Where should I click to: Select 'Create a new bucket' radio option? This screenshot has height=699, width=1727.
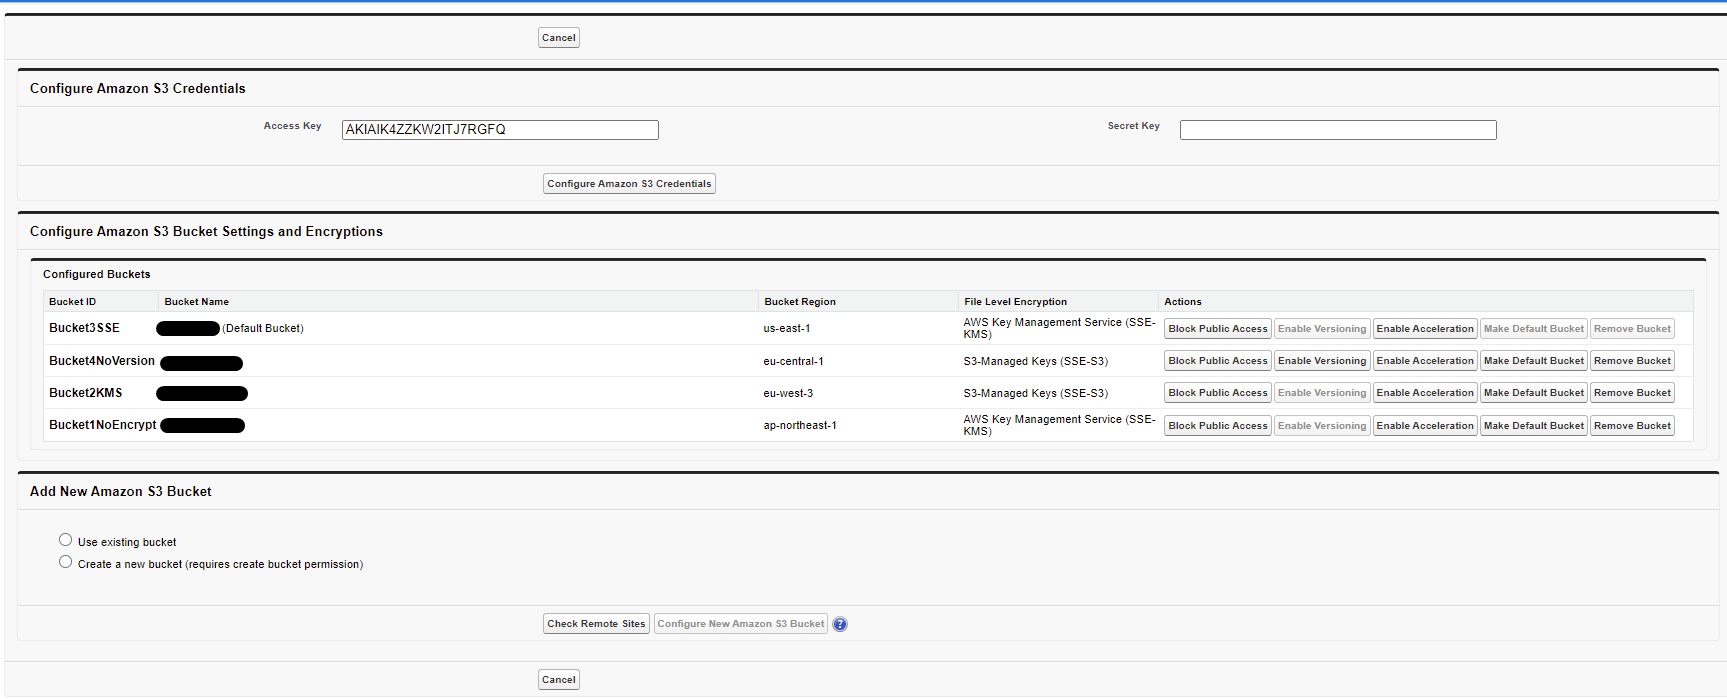(x=66, y=562)
